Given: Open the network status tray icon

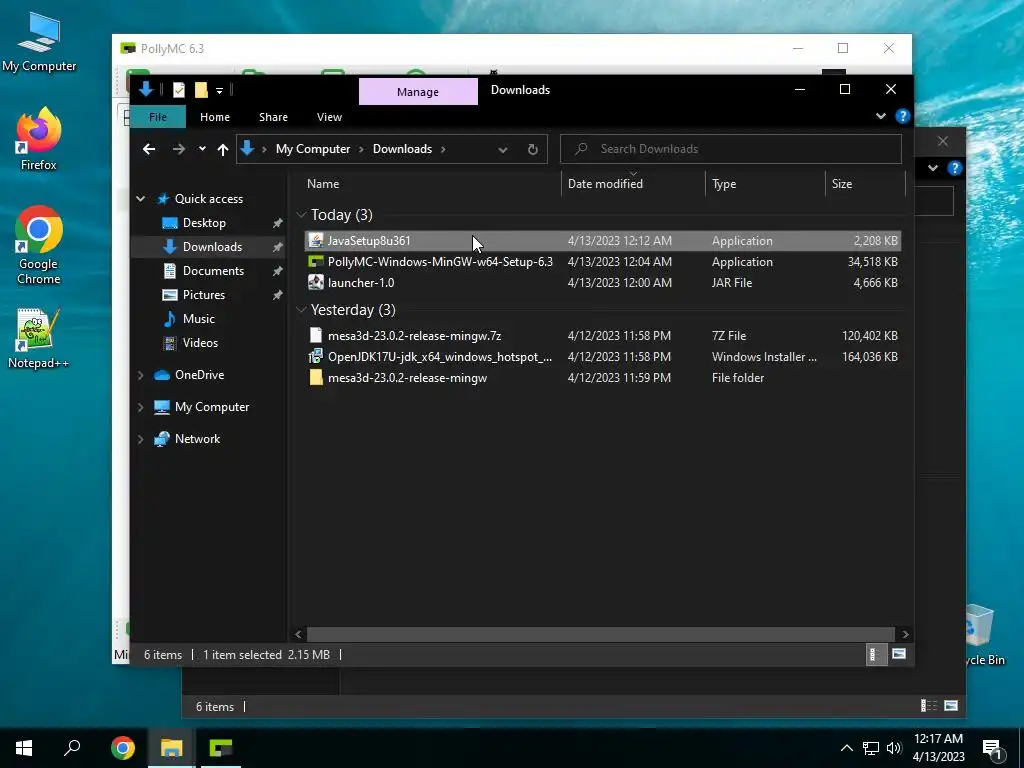Looking at the screenshot, I should point(871,748).
